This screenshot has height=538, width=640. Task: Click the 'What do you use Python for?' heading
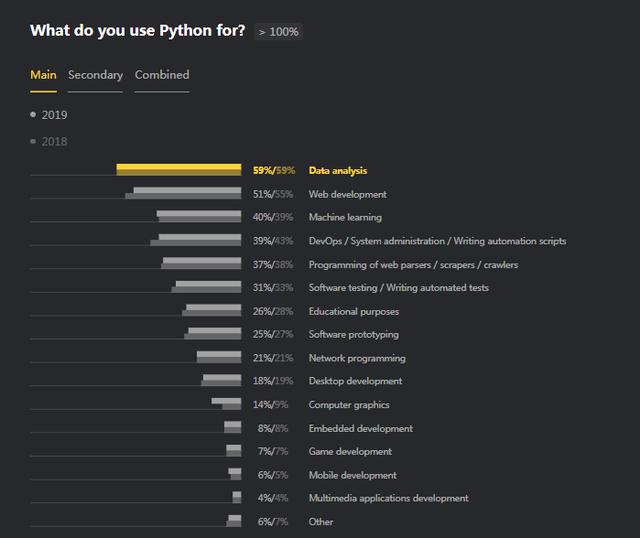[x=138, y=31]
